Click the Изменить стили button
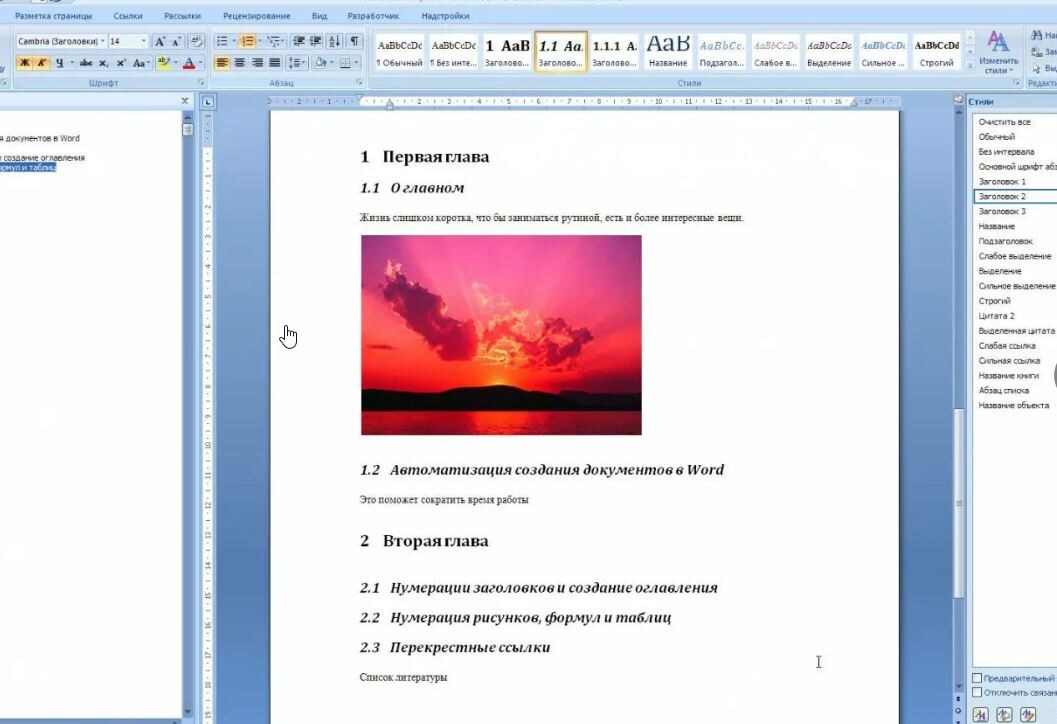Viewport: 1057px width, 724px height. tap(998, 52)
